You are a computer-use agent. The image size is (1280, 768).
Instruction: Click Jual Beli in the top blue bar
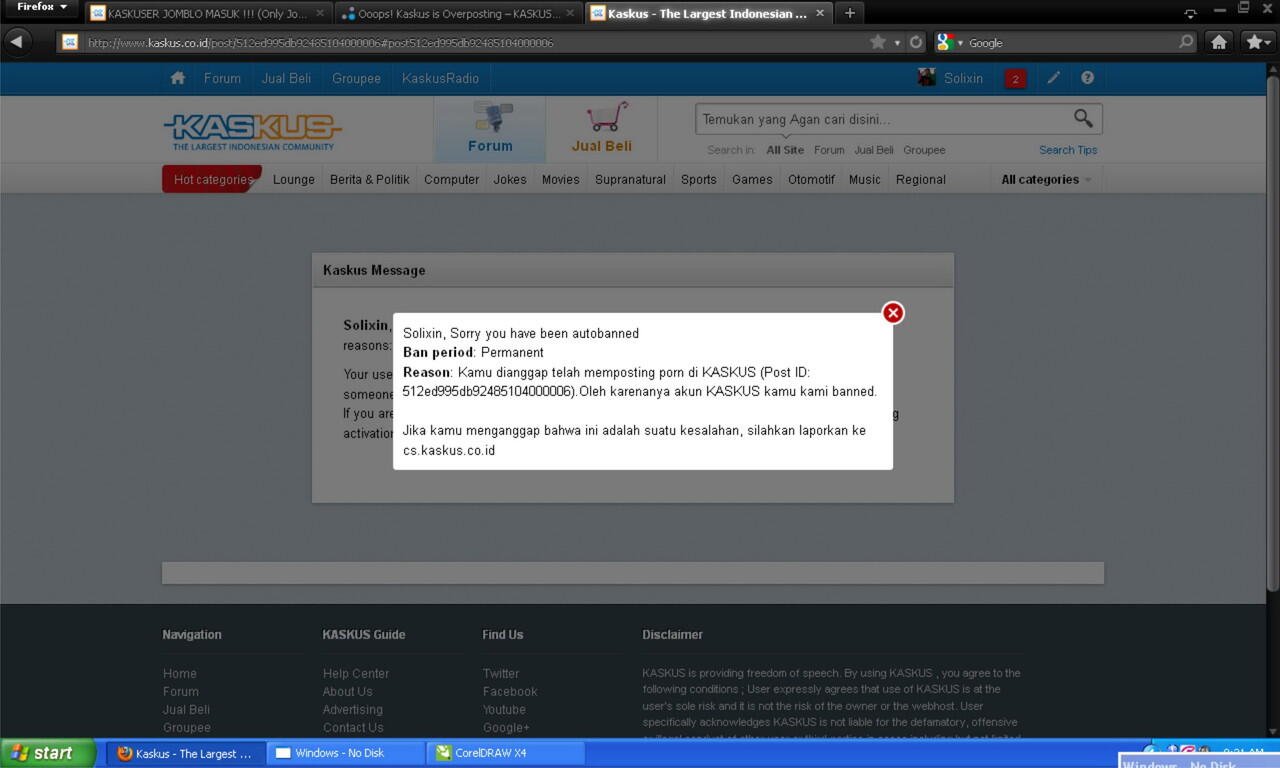286,78
